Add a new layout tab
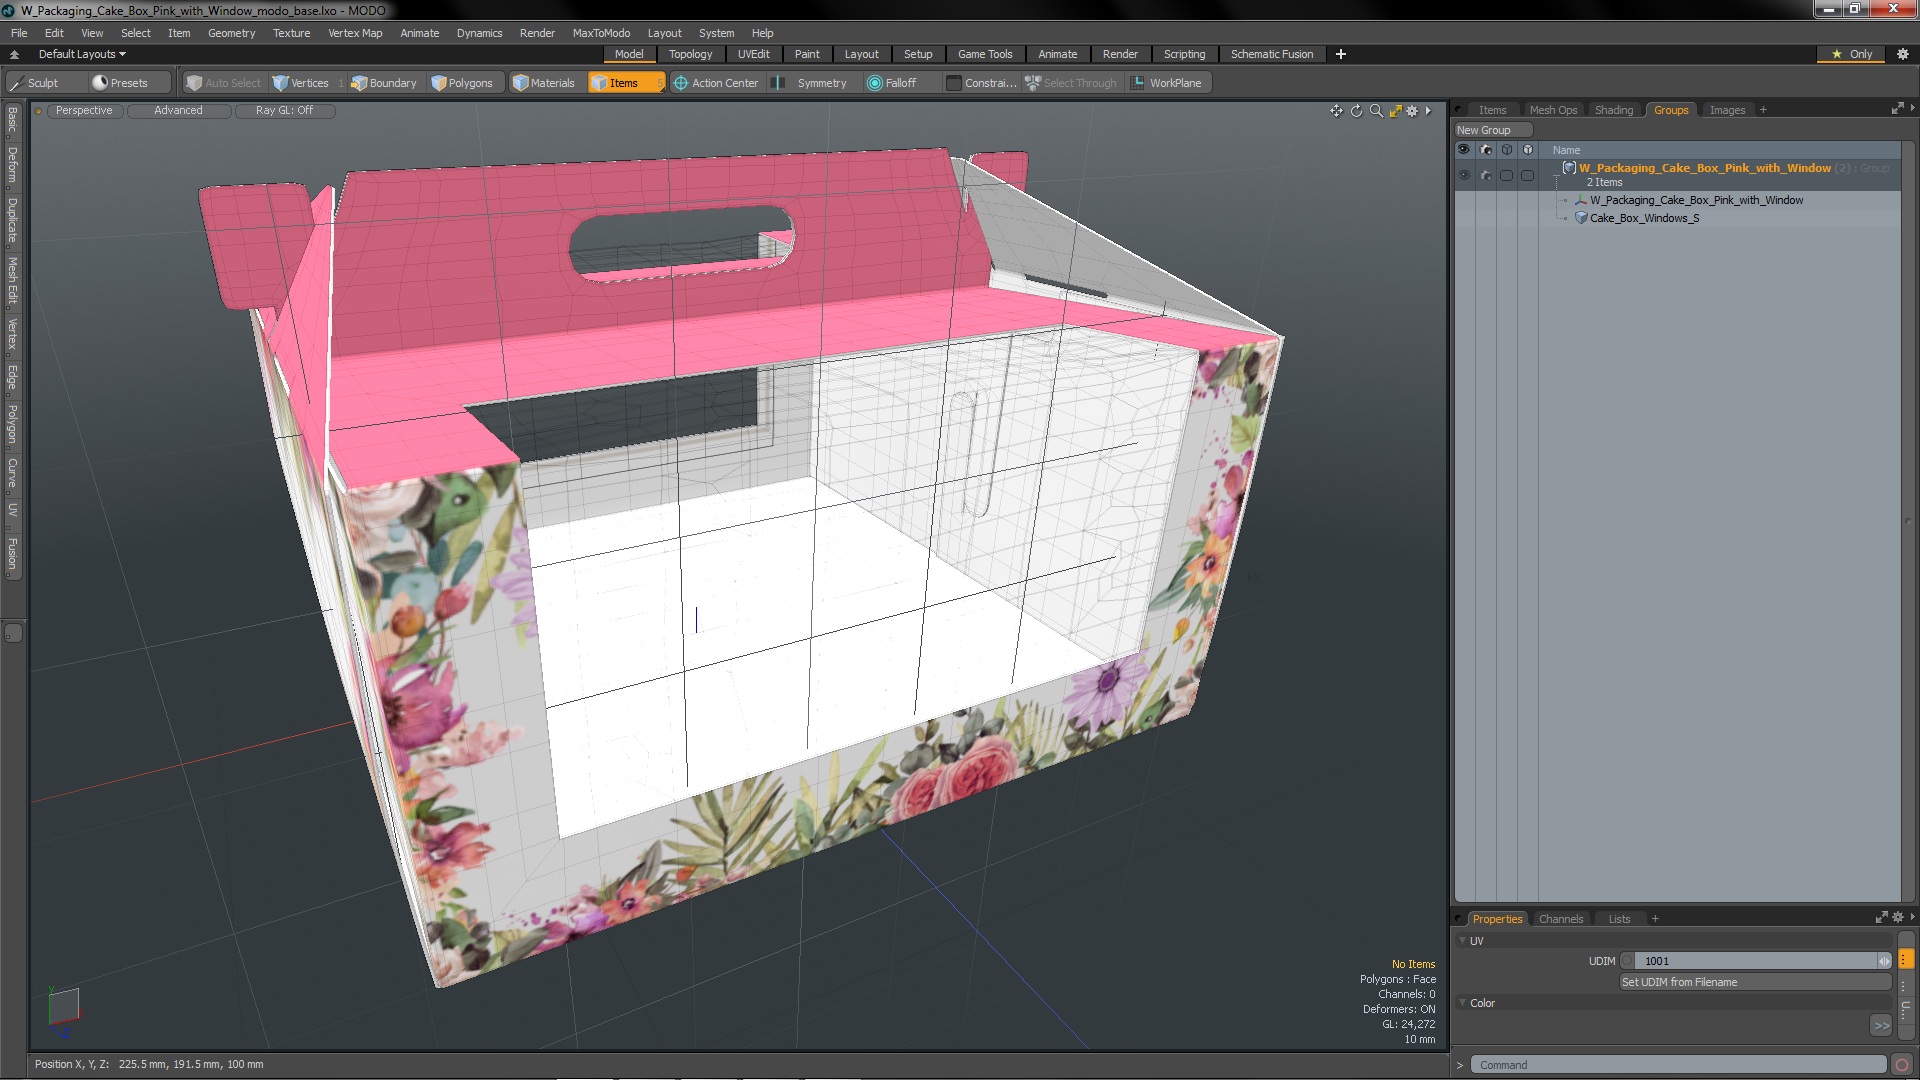The width and height of the screenshot is (1920, 1080). (1340, 54)
